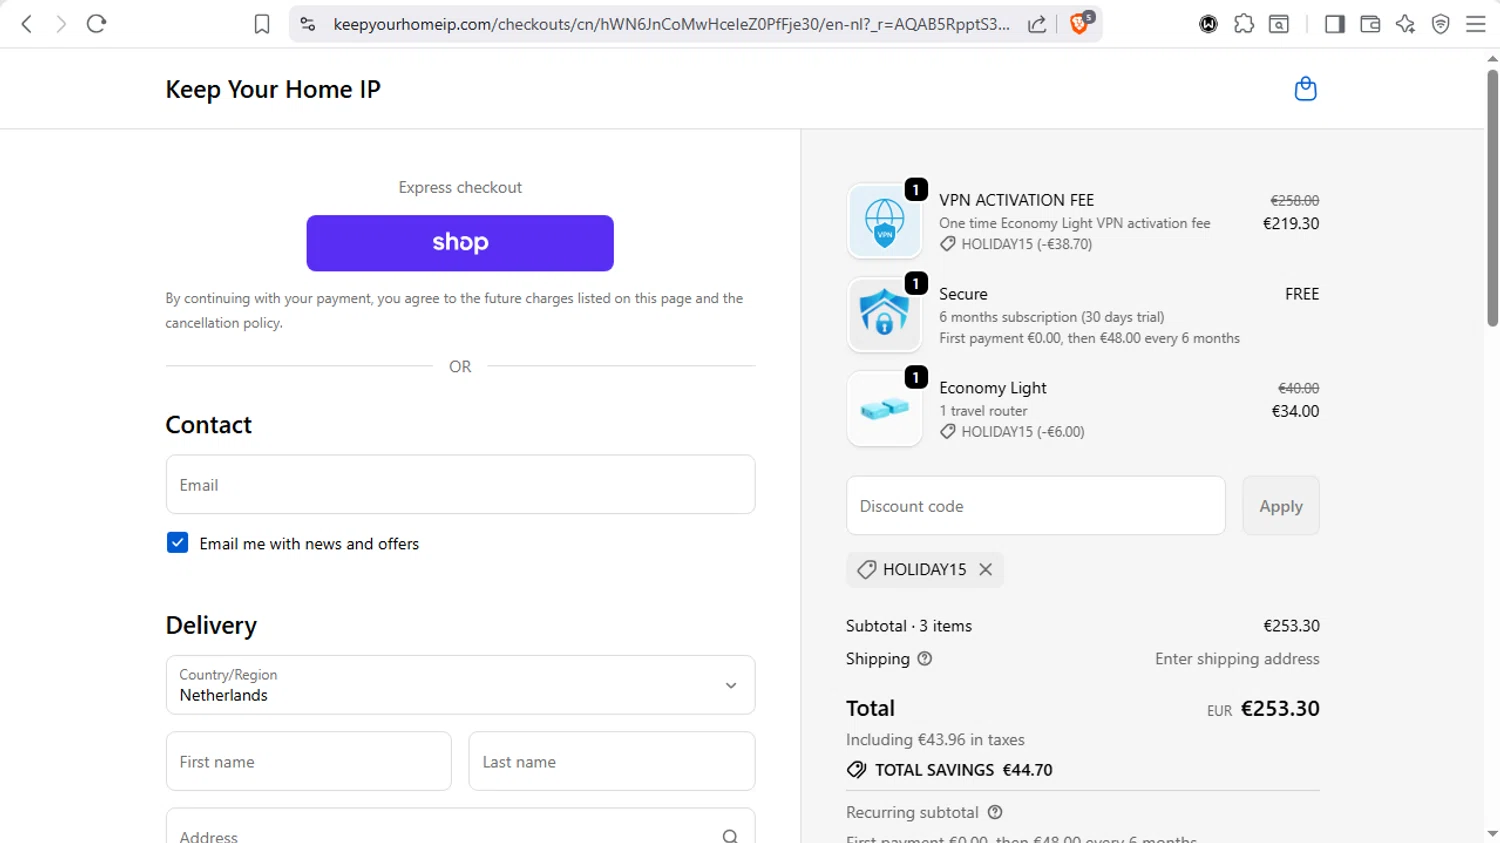Image resolution: width=1500 pixels, height=843 pixels.
Task: Click the Secure subscription product thumbnail
Action: coord(884,315)
